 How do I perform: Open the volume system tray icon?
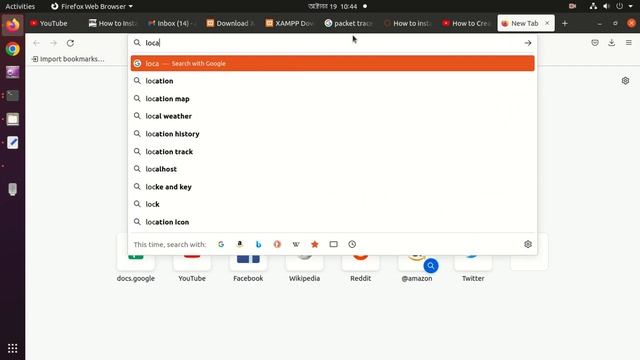(607, 6)
